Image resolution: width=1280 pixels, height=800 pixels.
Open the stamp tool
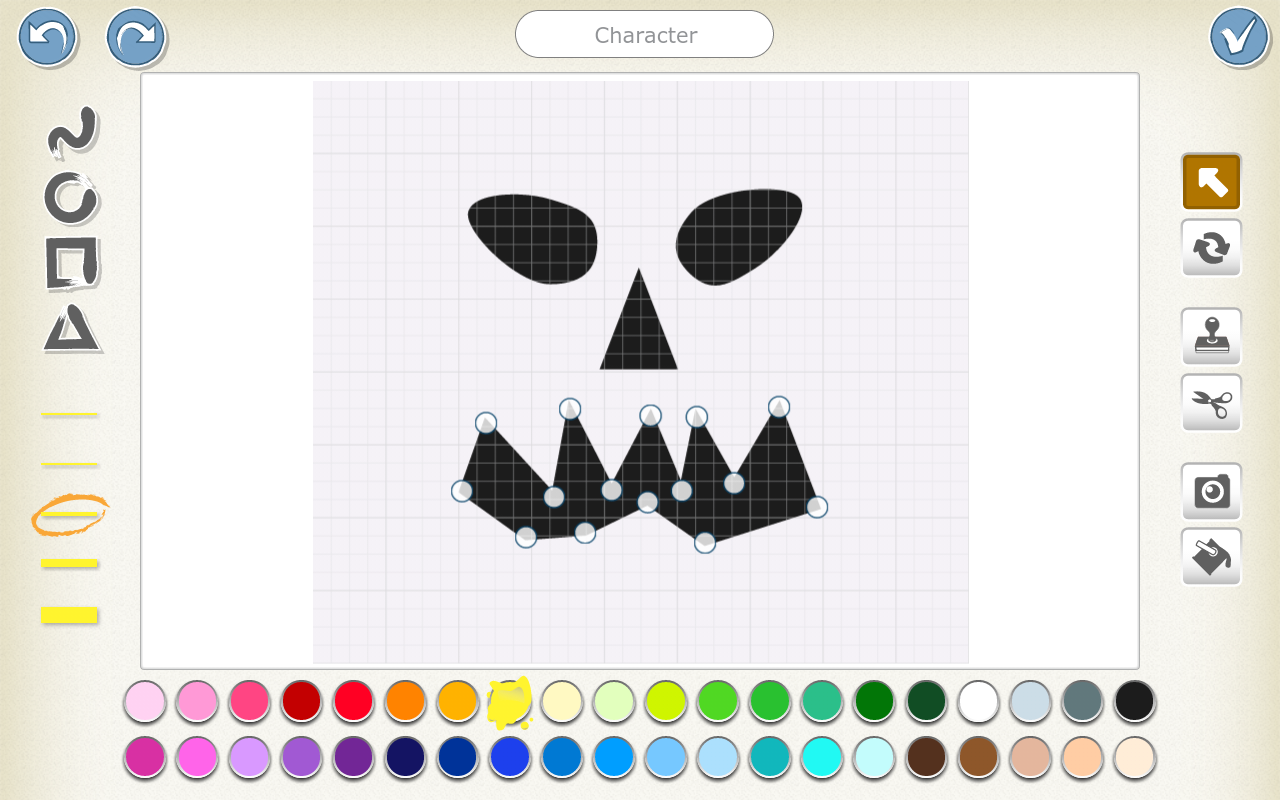(1211, 336)
